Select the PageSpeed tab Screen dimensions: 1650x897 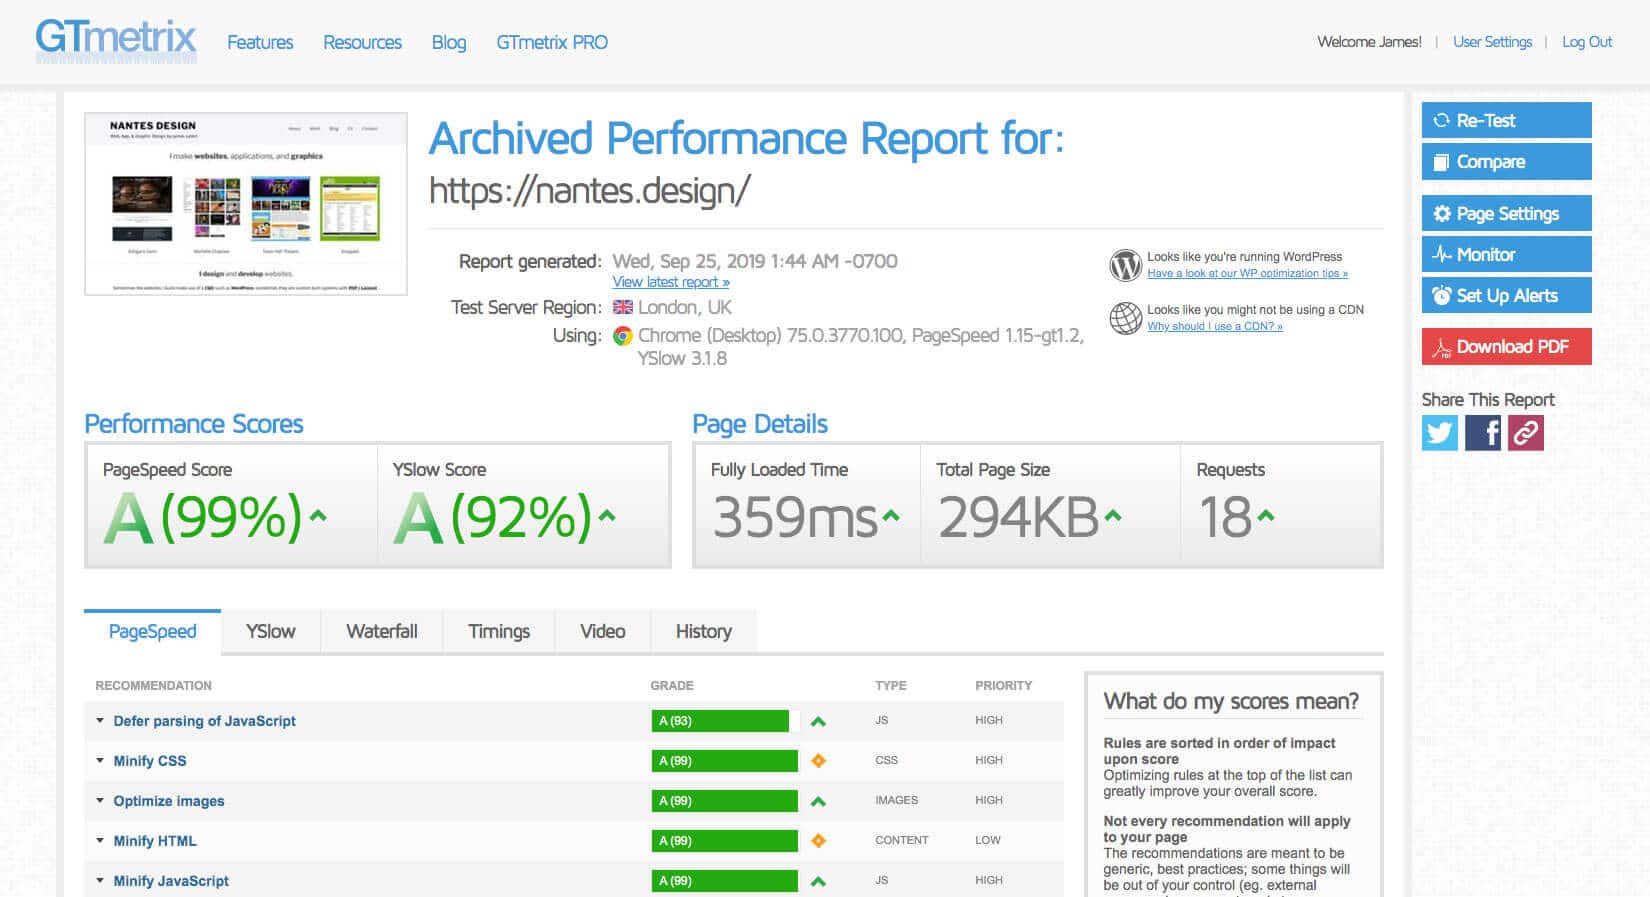152,632
